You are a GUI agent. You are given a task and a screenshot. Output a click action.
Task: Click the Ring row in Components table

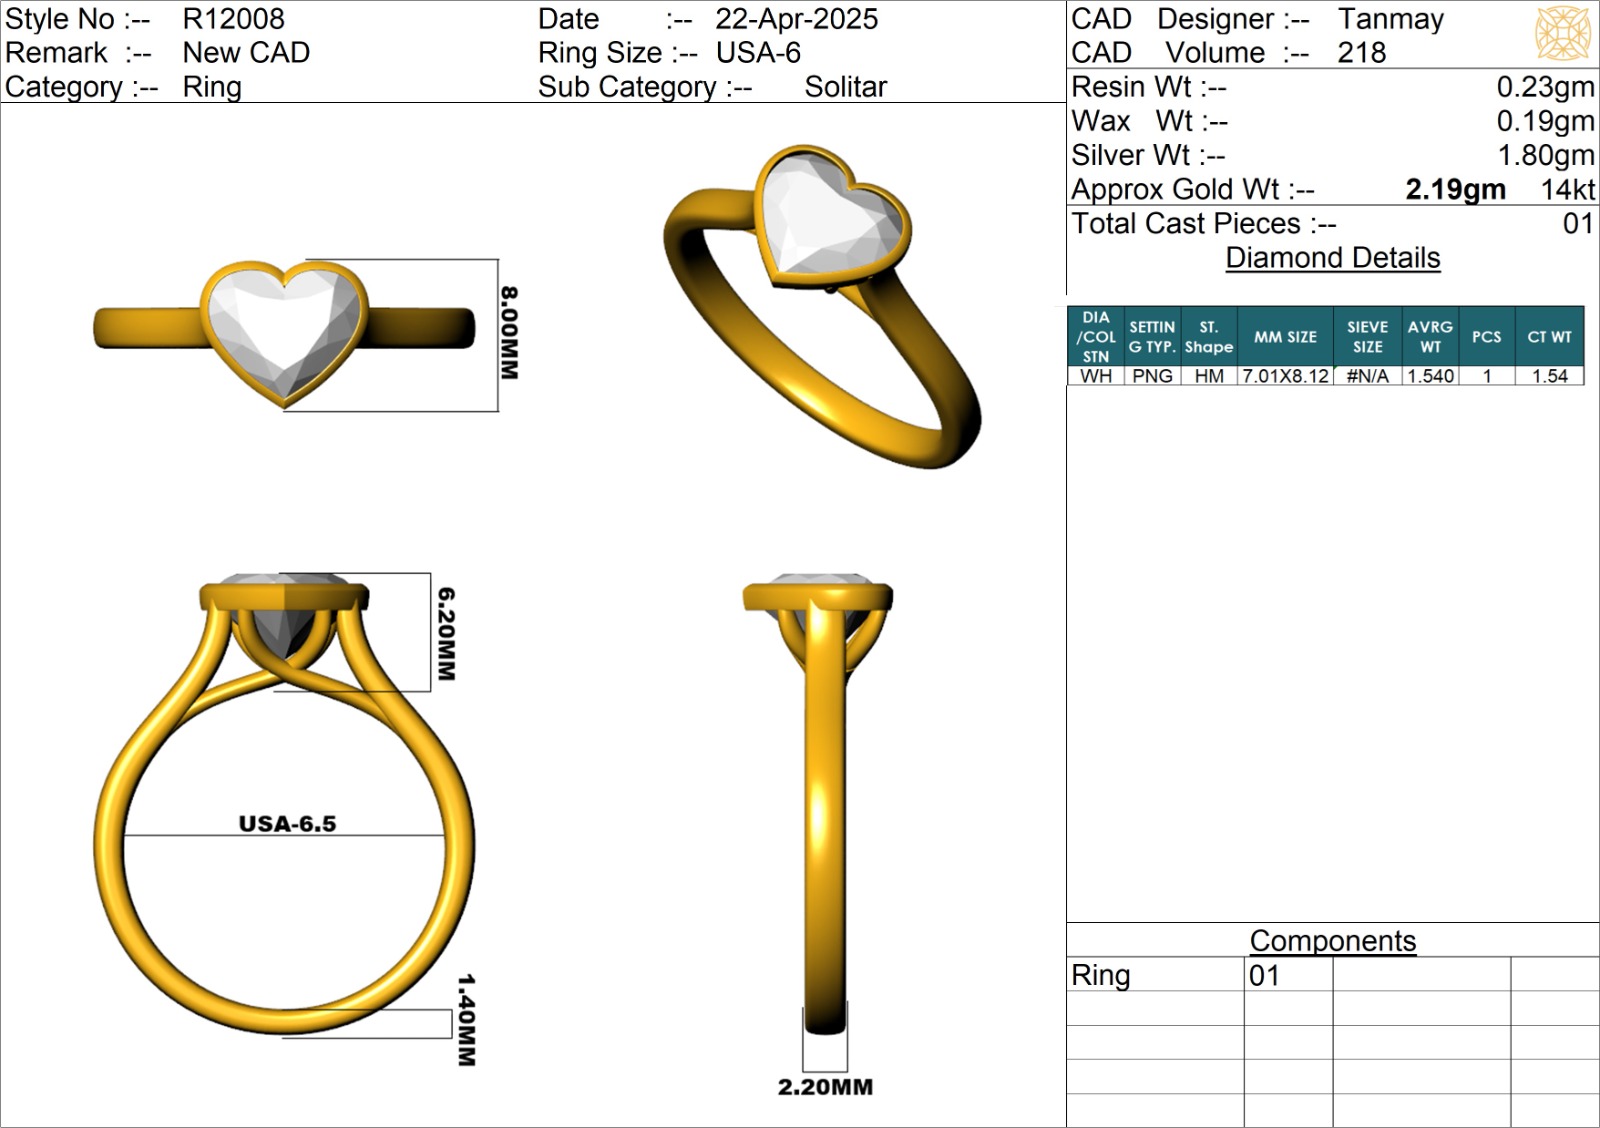tap(1101, 975)
